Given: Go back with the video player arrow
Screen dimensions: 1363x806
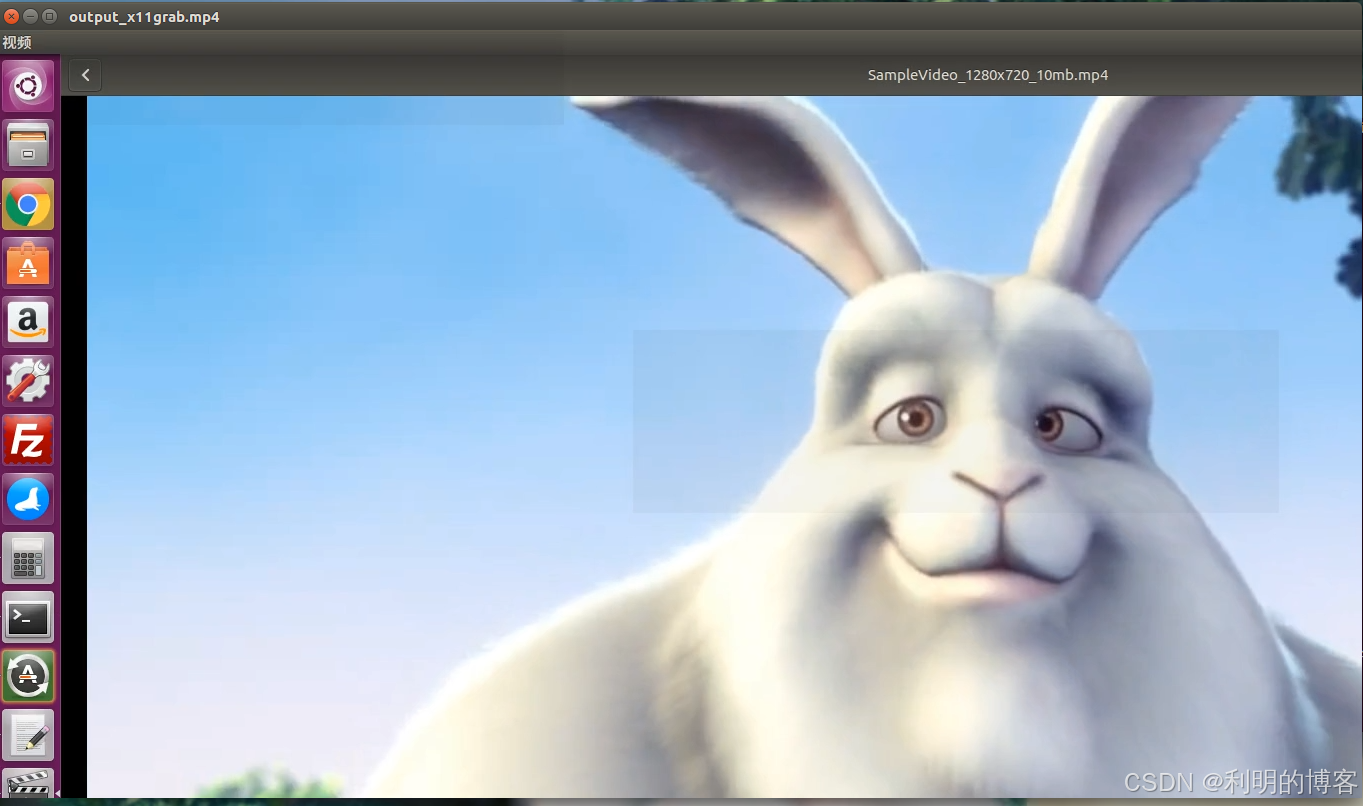Looking at the screenshot, I should point(86,75).
